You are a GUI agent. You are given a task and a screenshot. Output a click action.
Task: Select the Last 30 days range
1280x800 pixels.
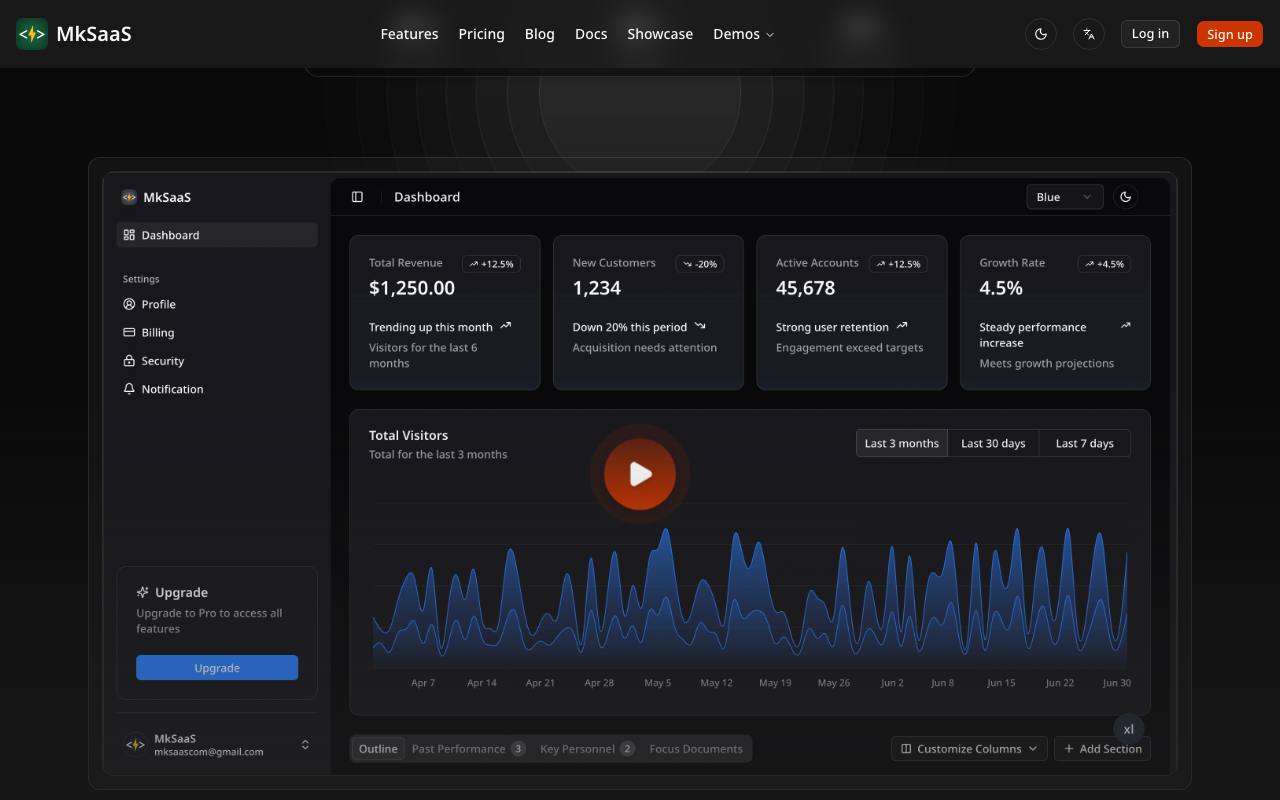pyautogui.click(x=993, y=443)
